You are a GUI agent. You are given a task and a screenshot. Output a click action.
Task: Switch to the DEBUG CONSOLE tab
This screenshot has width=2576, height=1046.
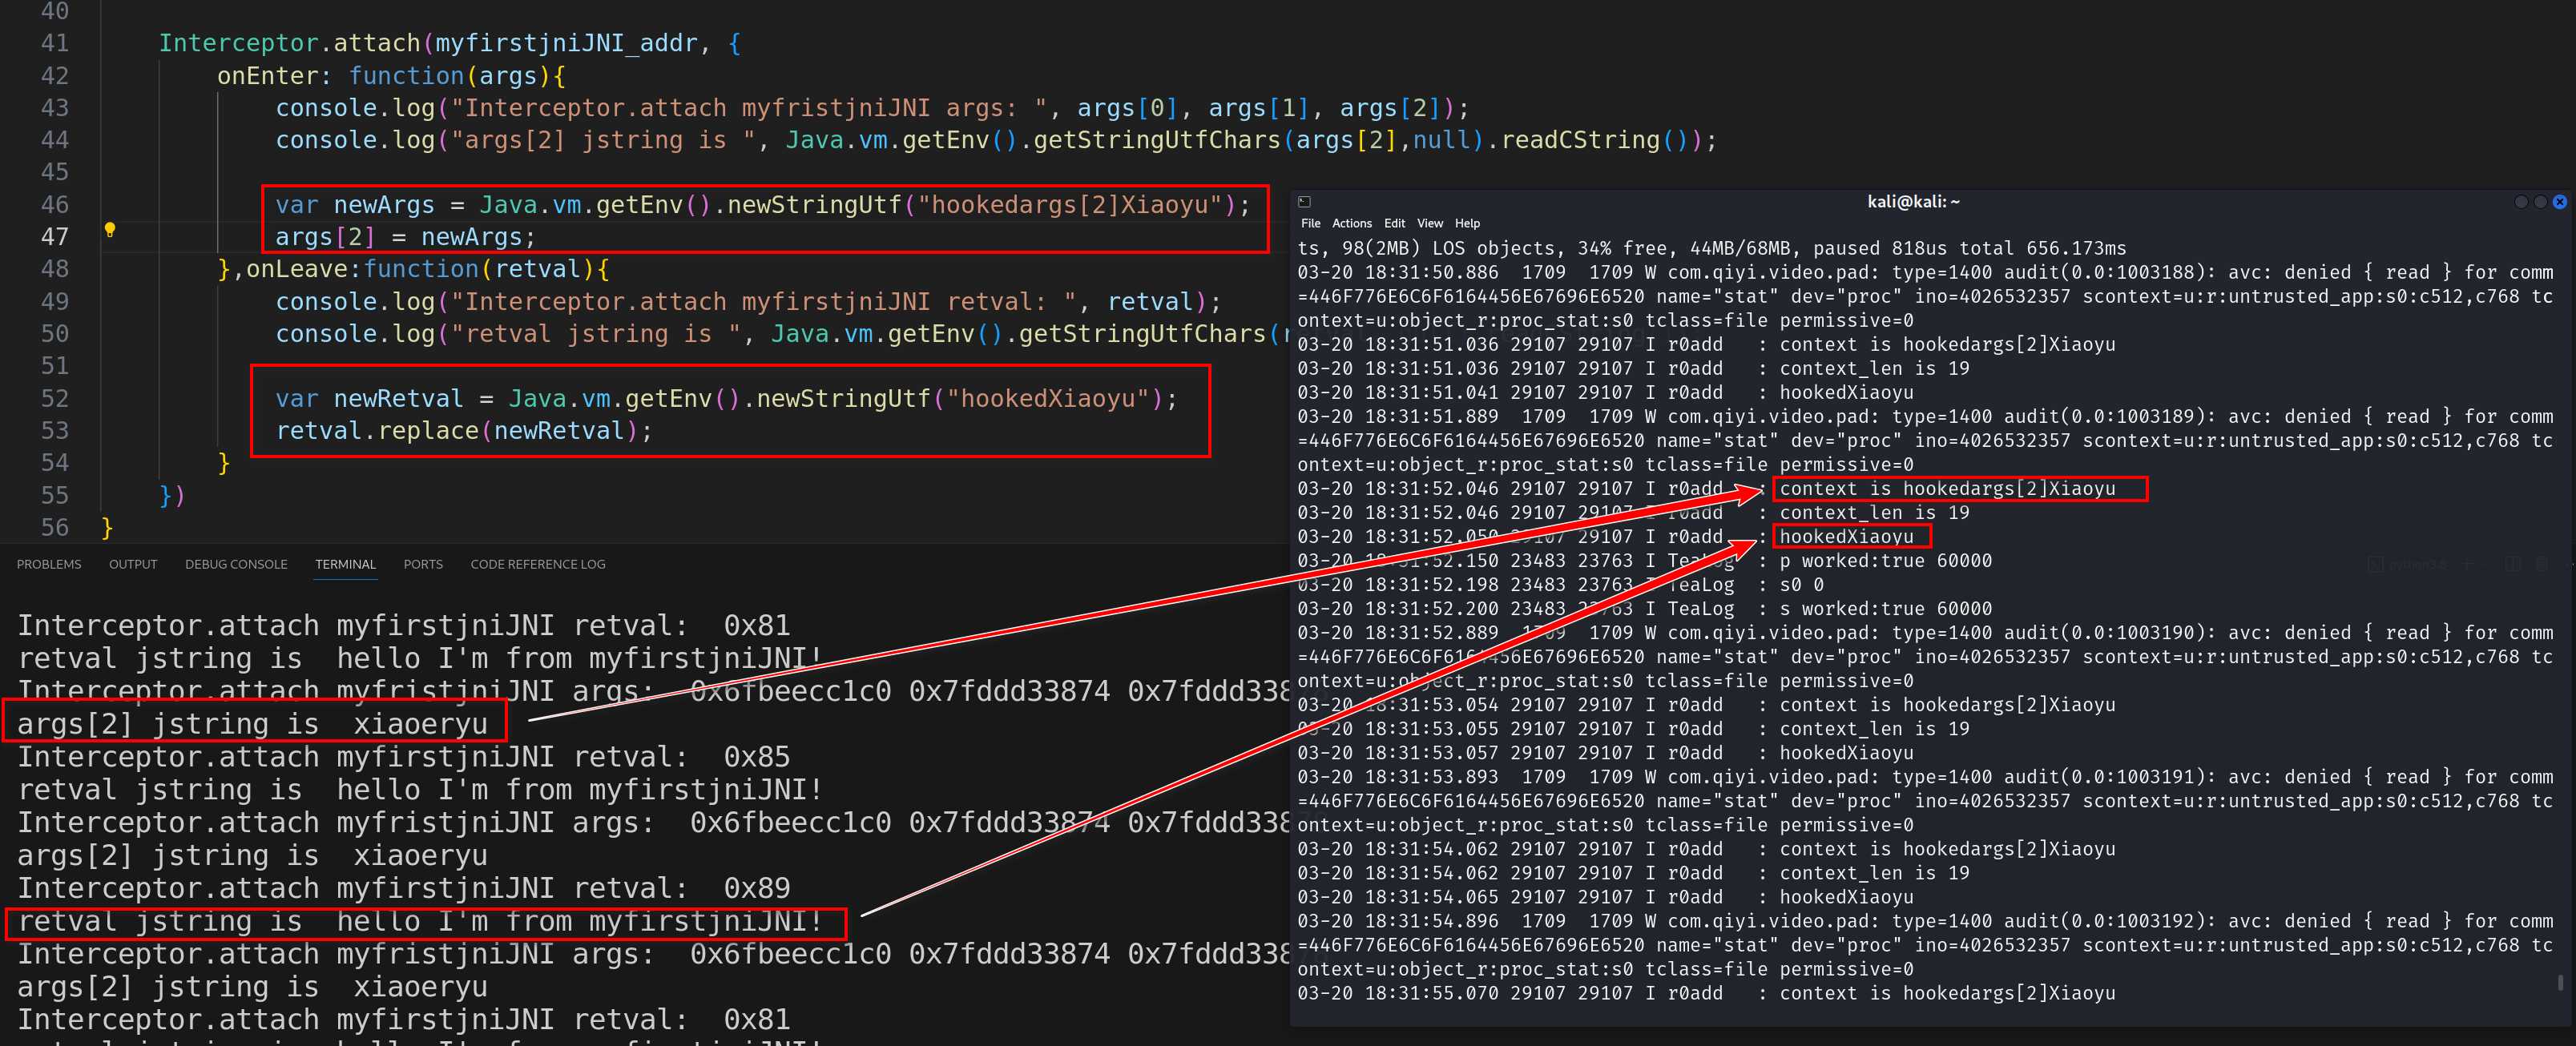coord(236,564)
